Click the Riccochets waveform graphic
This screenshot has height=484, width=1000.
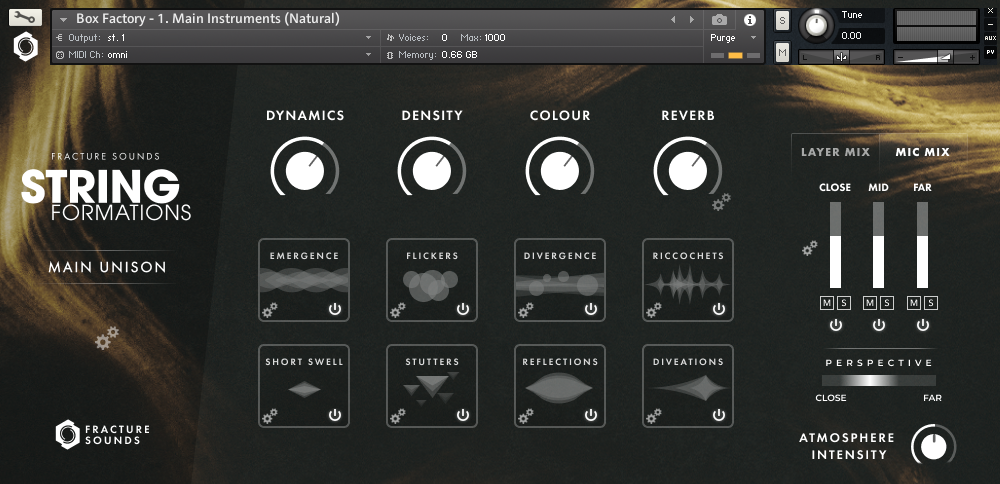coord(688,284)
